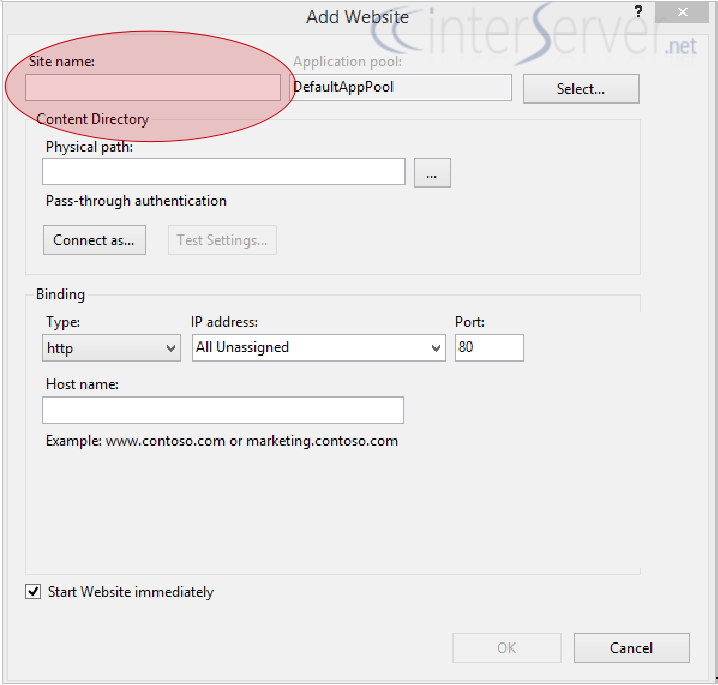
Task: Click the OK button
Action: click(506, 648)
